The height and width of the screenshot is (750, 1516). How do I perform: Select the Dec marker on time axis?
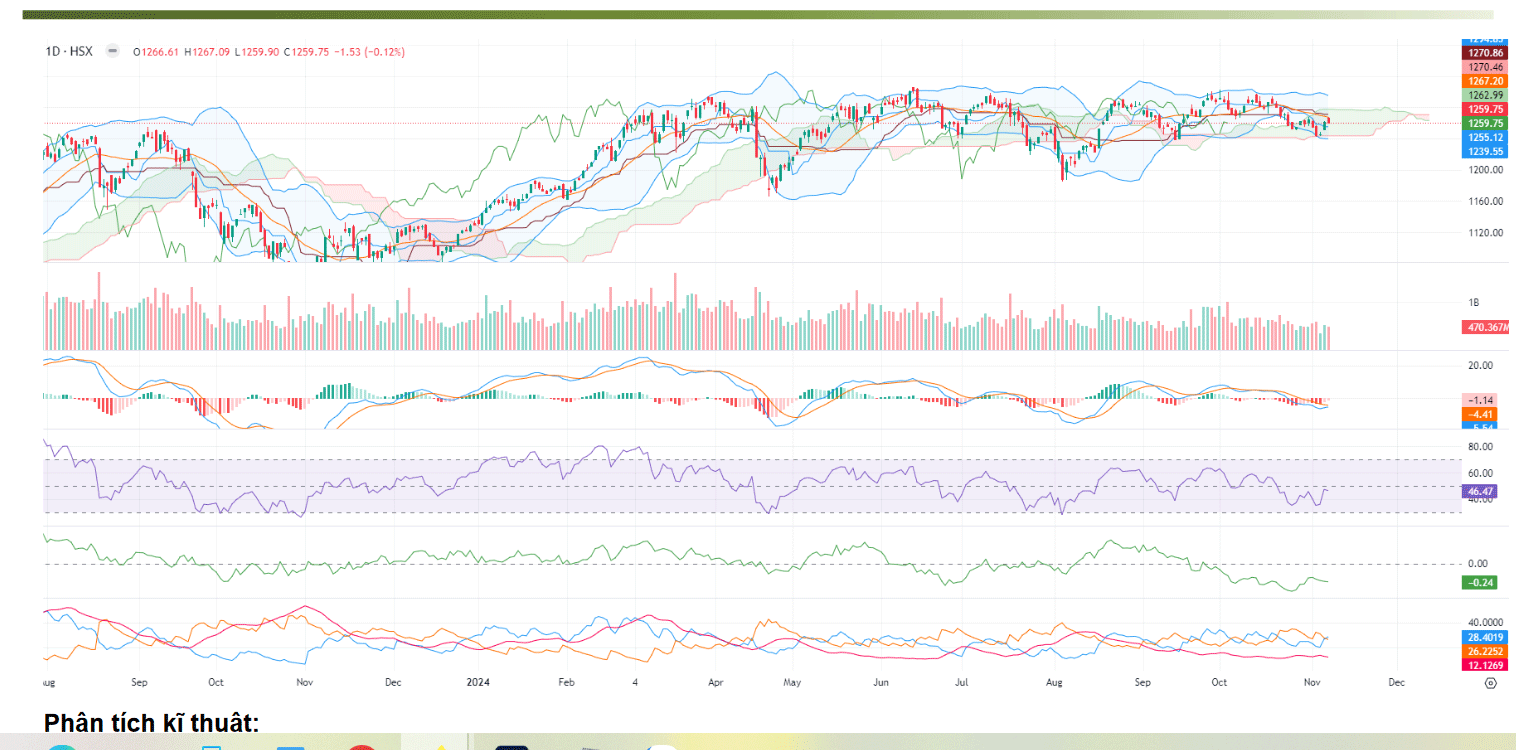pyautogui.click(x=1397, y=682)
